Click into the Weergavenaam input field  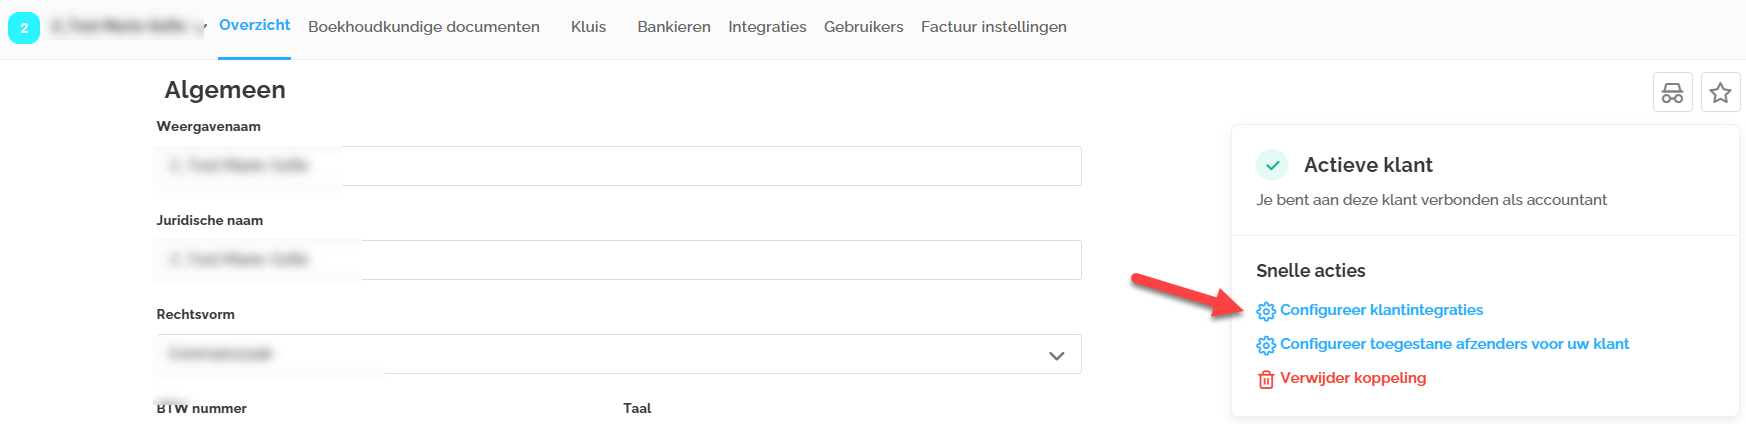pos(618,166)
